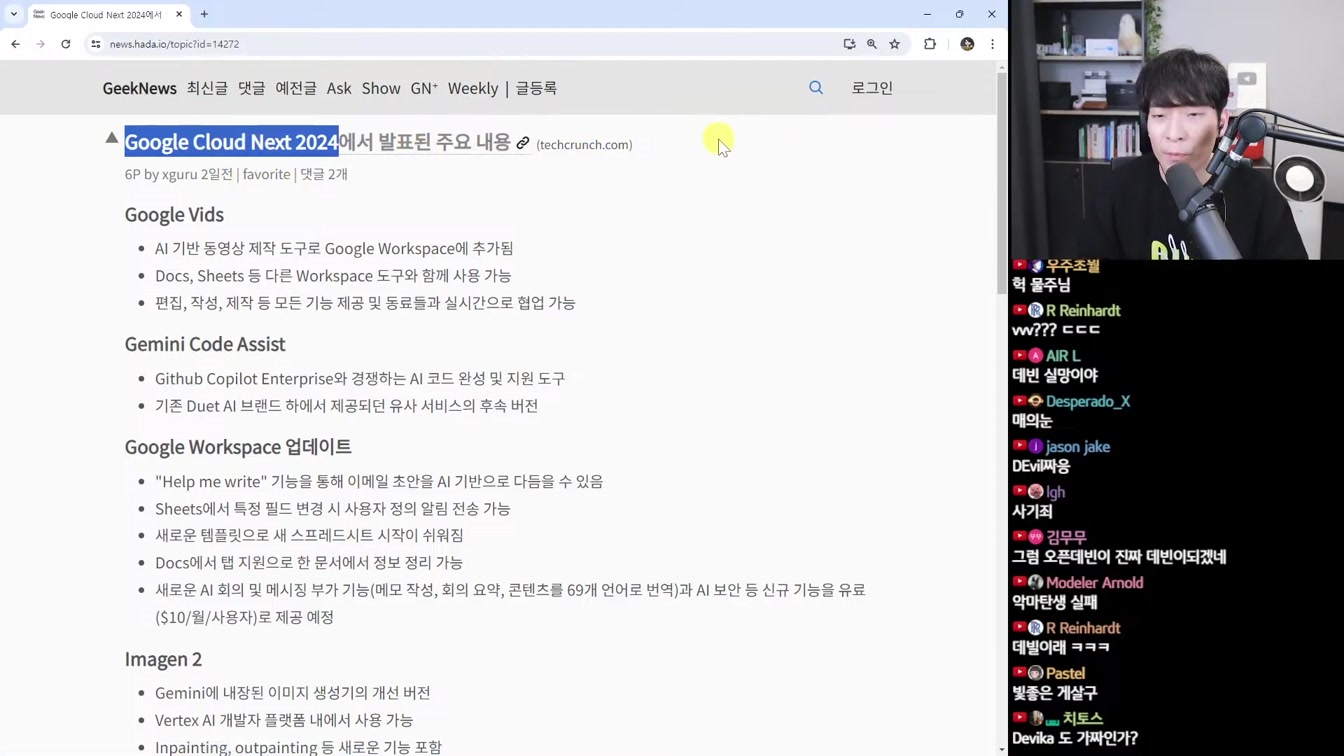The width and height of the screenshot is (1344, 756).
Task: Bookmark this page with star icon
Action: (x=895, y=44)
